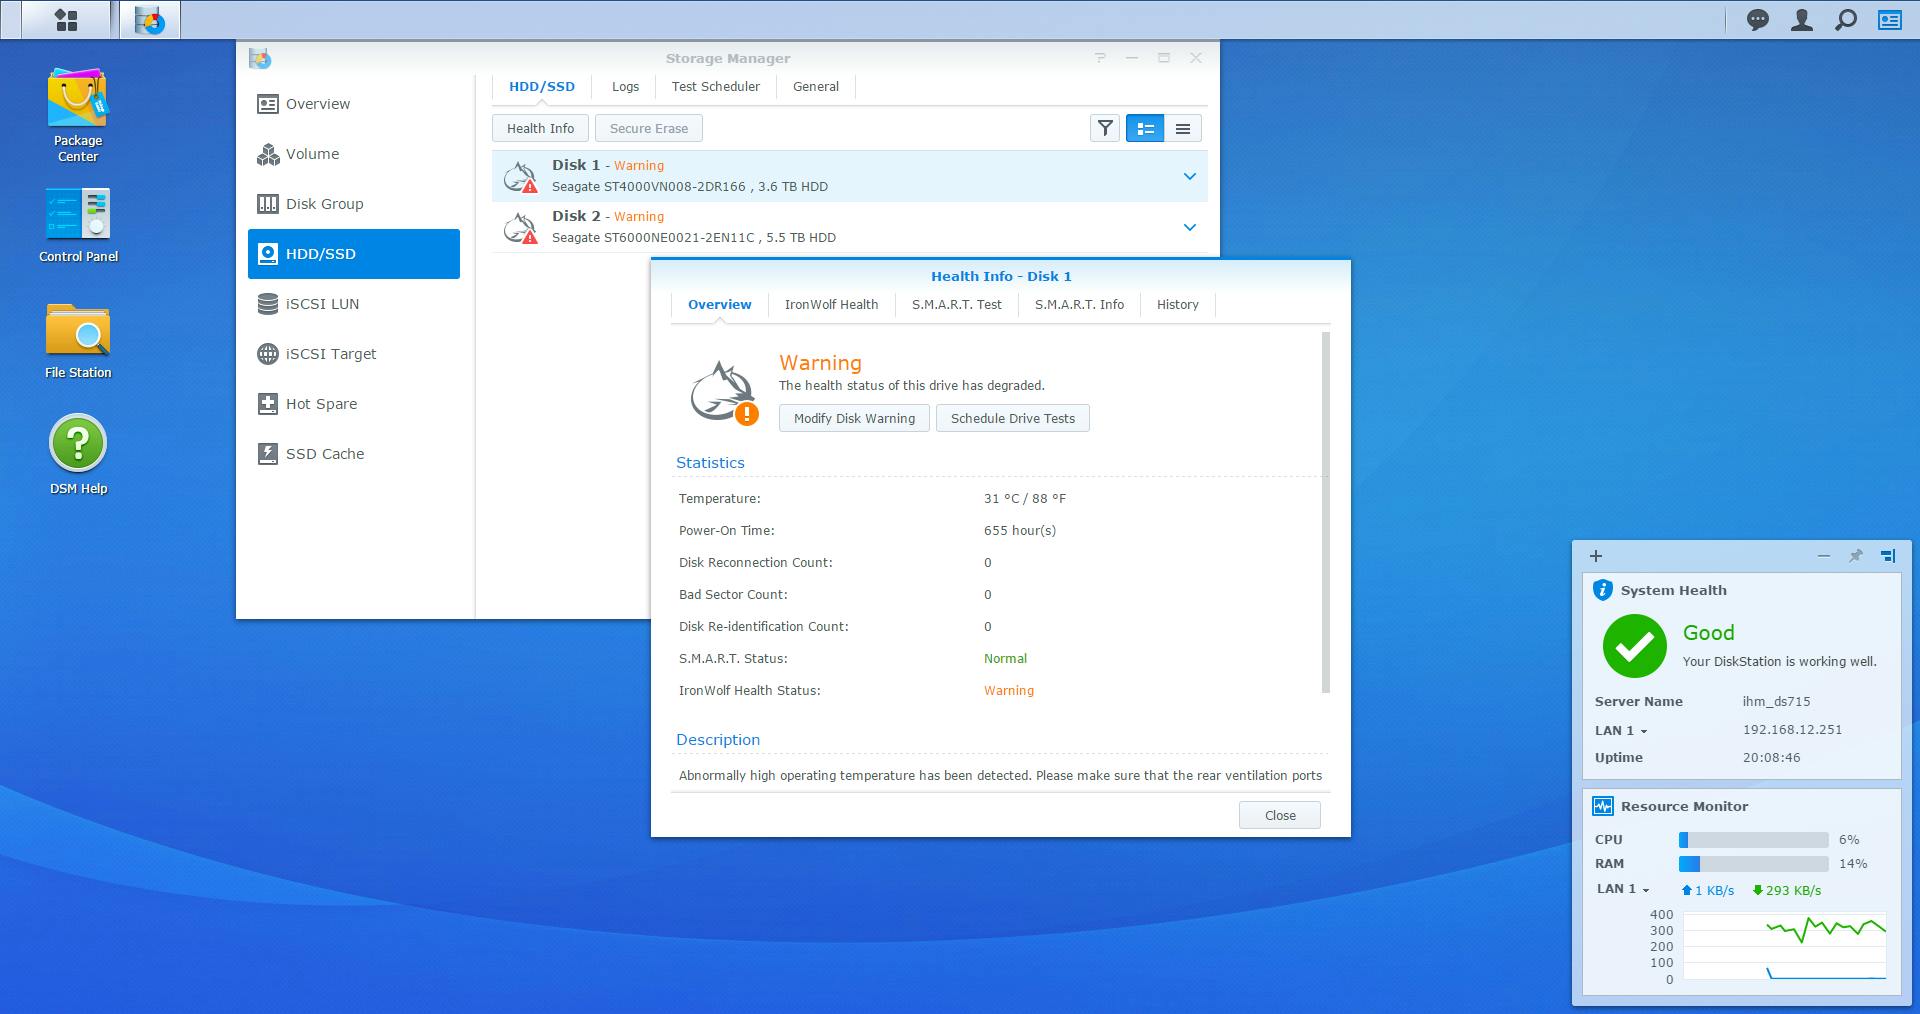
Task: Click the Hot Spare sidebar icon
Action: tap(267, 404)
